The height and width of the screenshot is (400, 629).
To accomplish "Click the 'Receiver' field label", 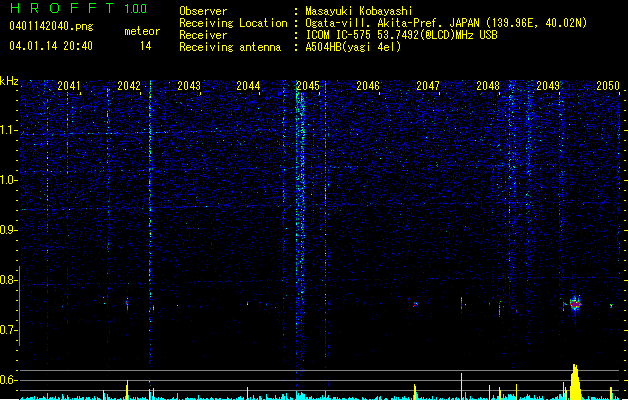I will [x=203, y=35].
